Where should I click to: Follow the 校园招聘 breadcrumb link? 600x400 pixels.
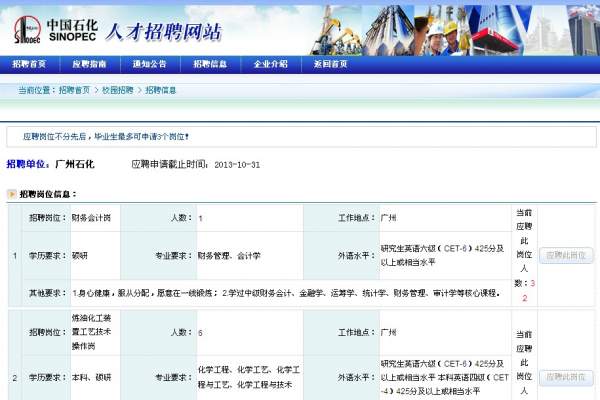coord(117,90)
